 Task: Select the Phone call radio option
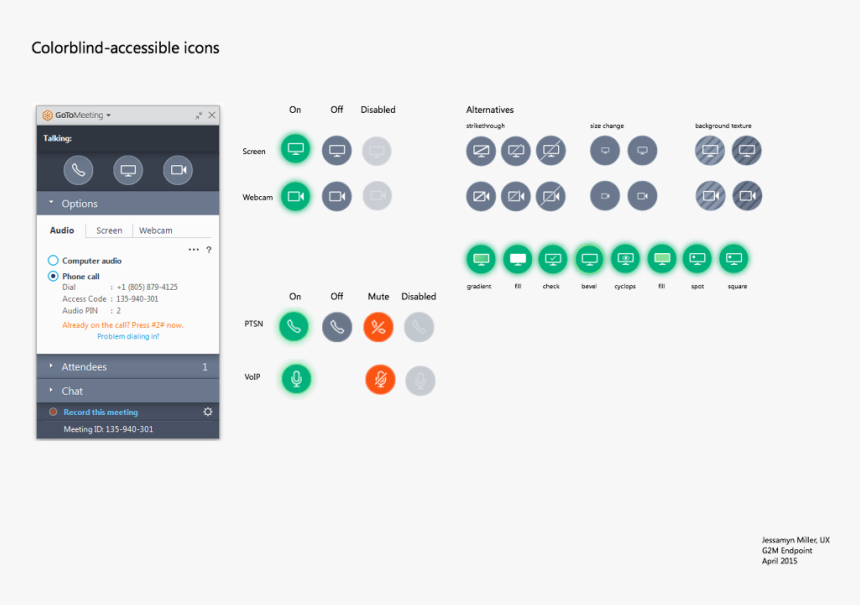click(53, 276)
